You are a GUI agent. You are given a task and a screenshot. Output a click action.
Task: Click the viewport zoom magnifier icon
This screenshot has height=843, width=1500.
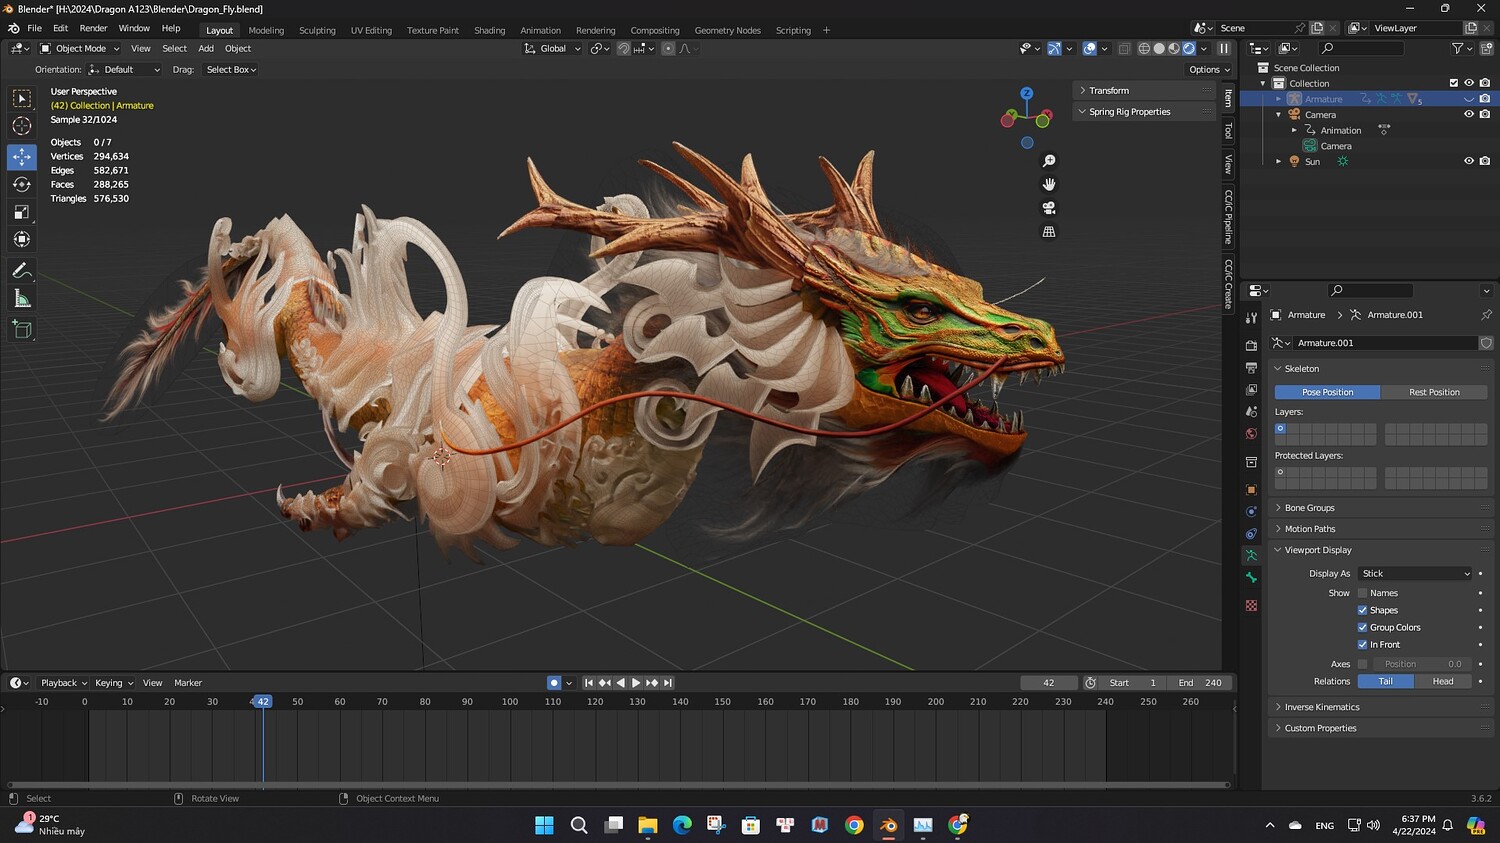click(x=1049, y=161)
